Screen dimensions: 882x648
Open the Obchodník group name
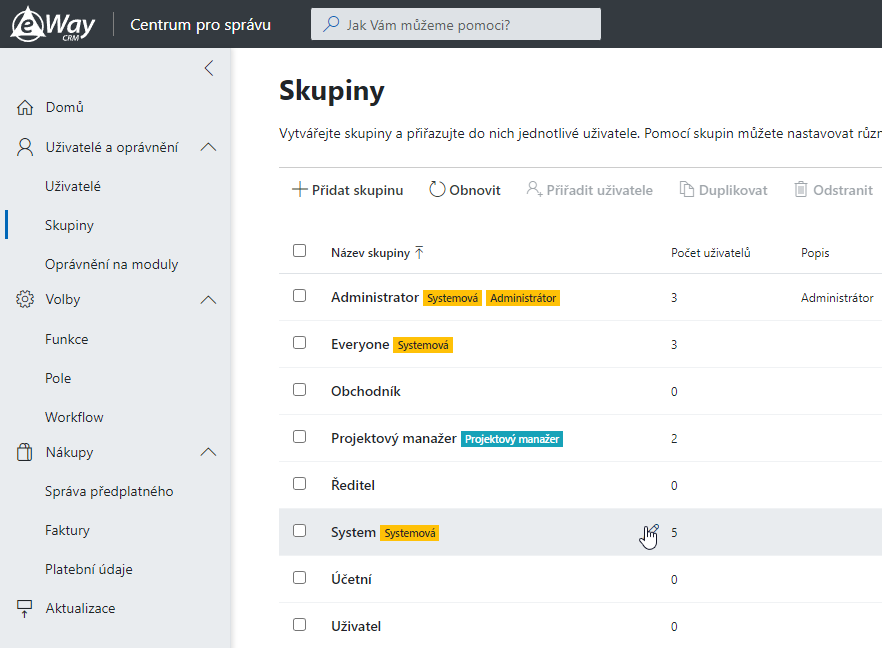click(366, 391)
